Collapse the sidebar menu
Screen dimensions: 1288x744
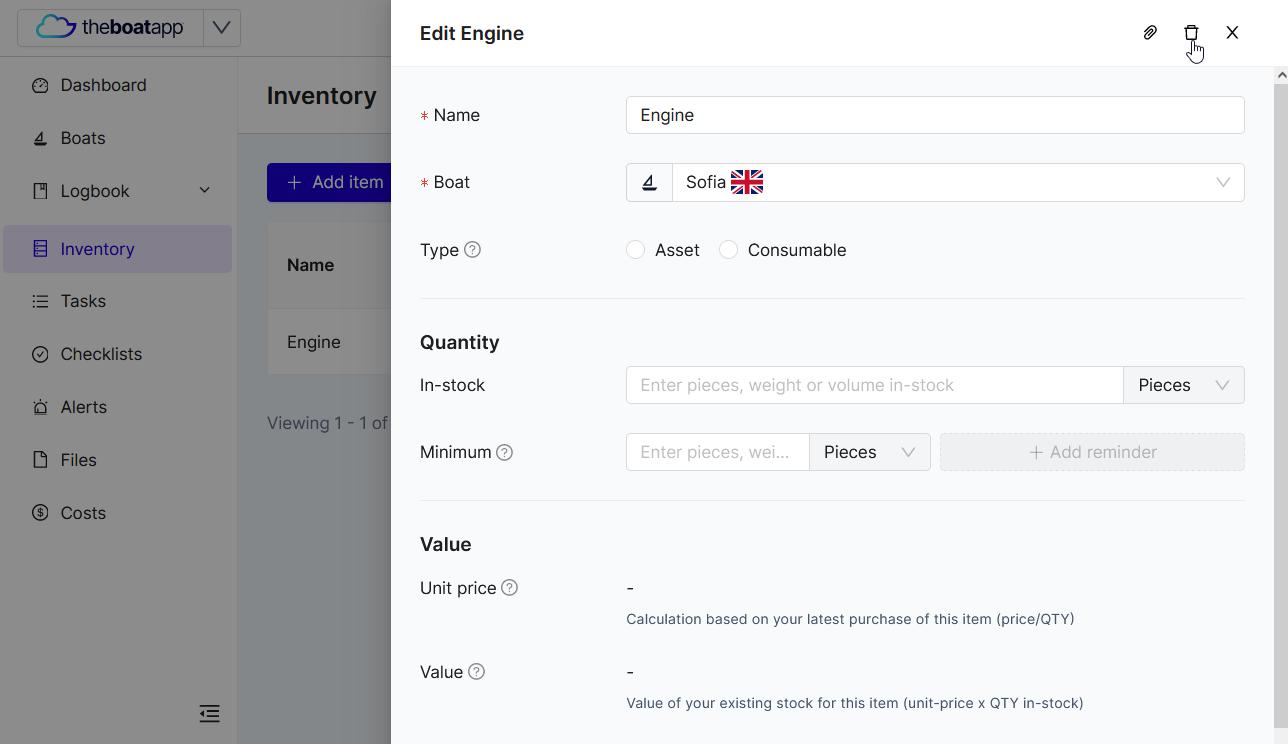tap(209, 714)
